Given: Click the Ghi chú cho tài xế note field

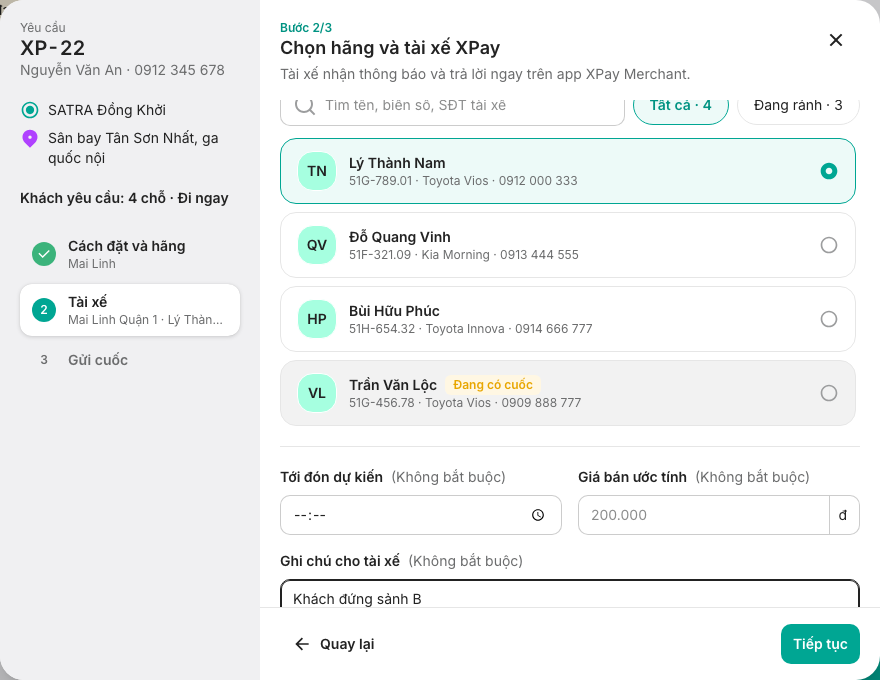Looking at the screenshot, I should coord(570,594).
